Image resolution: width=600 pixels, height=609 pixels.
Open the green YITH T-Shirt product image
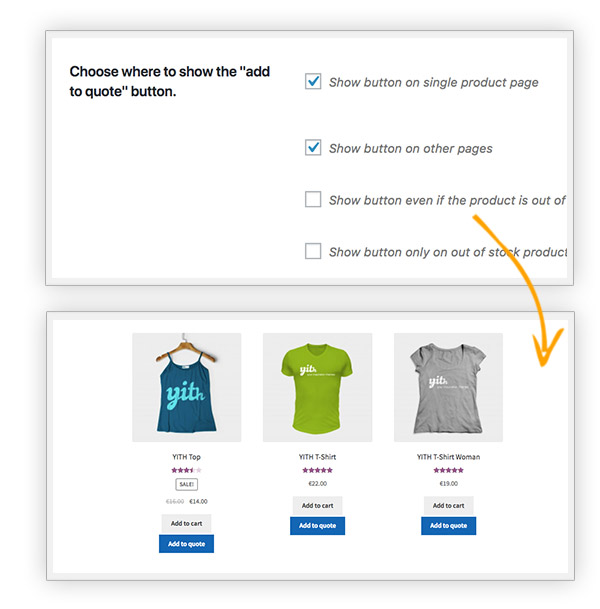(317, 387)
